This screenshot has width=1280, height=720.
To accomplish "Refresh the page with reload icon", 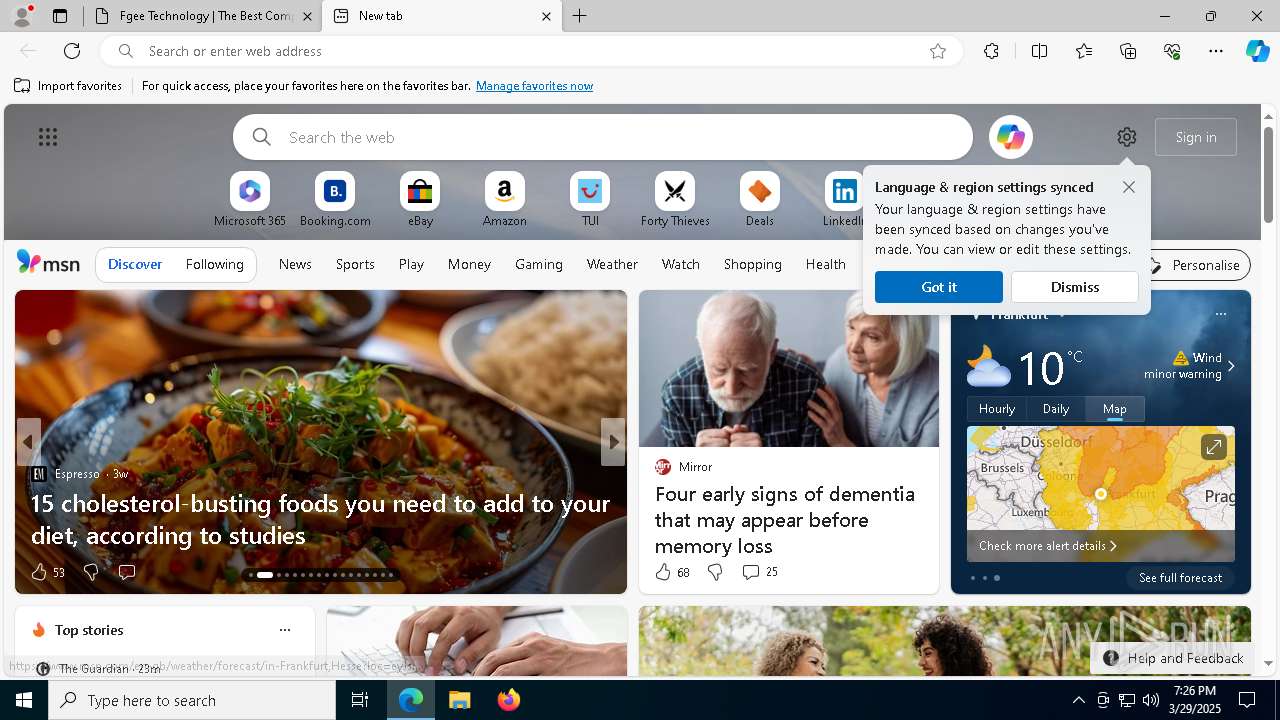I will (72, 51).
